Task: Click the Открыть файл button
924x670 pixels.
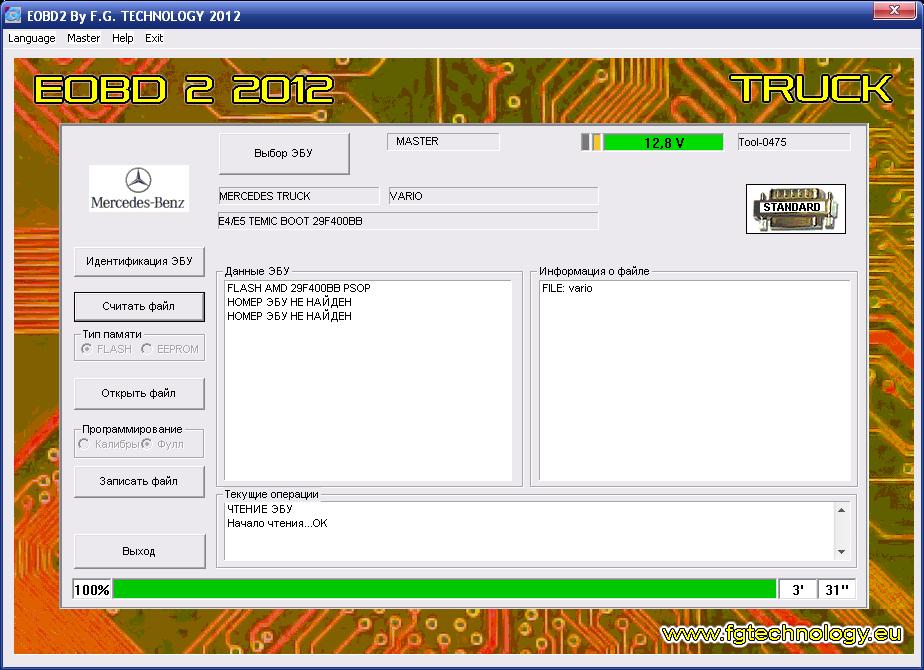Action: click(139, 393)
